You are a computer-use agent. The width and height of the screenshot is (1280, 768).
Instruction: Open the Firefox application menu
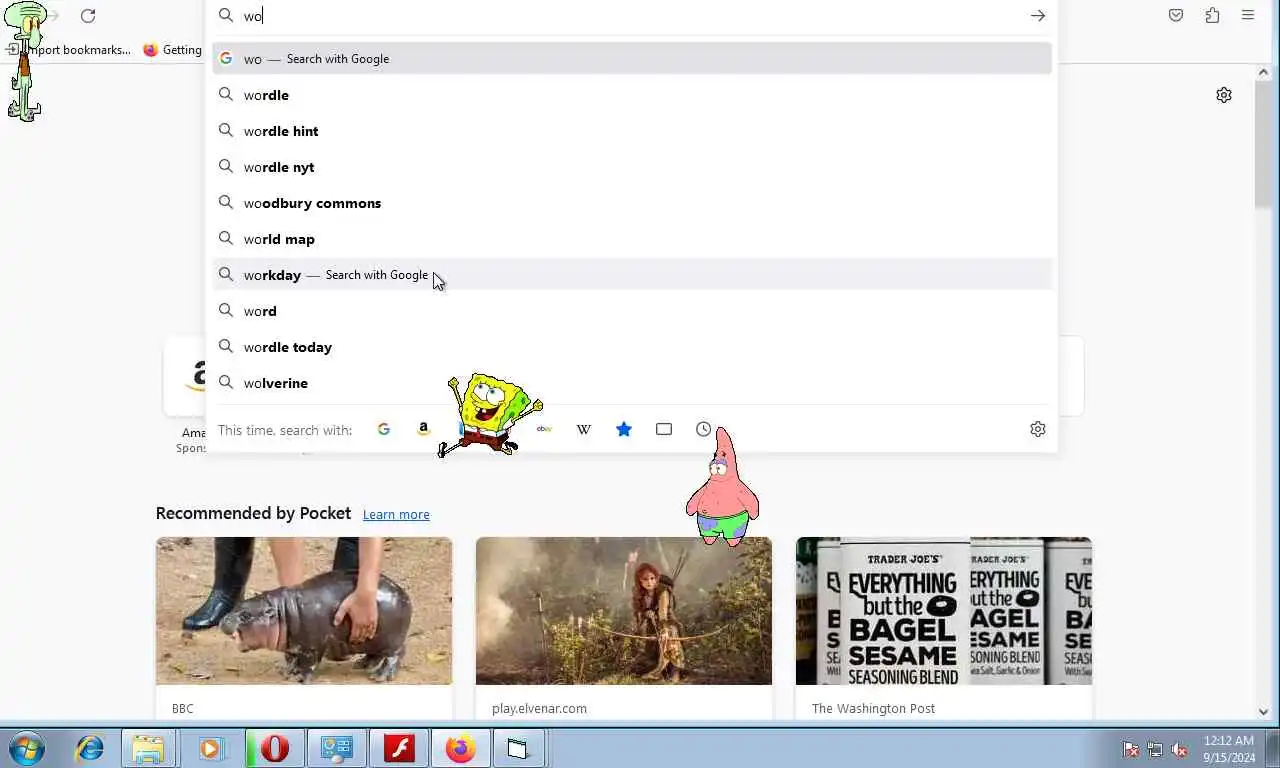click(1248, 15)
